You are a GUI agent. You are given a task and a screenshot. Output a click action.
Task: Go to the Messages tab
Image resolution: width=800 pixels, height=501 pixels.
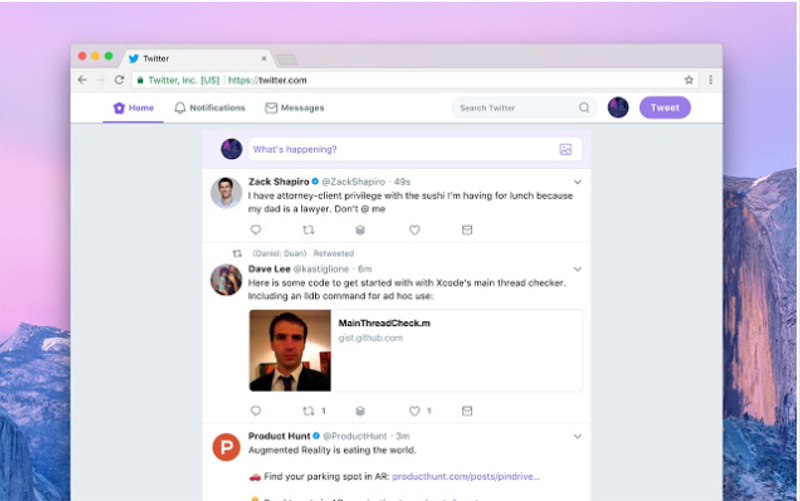click(x=295, y=108)
